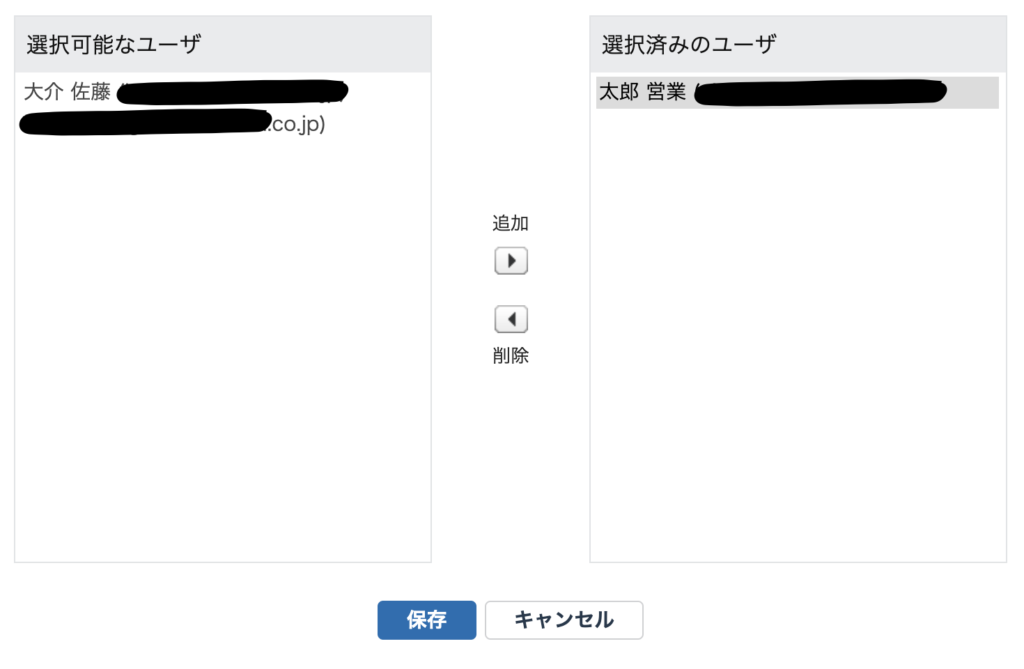Screen dimensions: 1024x669
Task: Click the wrapped .co.jp) line of 大介 佐藤
Action: tap(298, 123)
